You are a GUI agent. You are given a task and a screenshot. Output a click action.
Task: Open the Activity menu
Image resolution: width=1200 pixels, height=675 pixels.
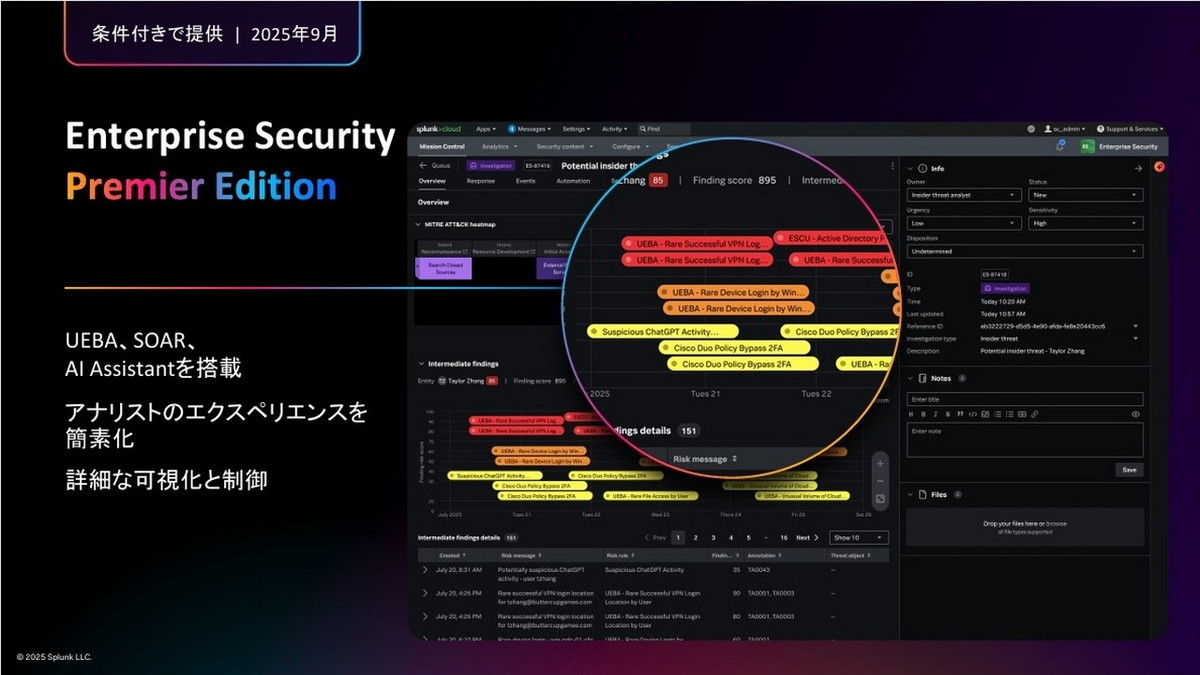[x=614, y=129]
